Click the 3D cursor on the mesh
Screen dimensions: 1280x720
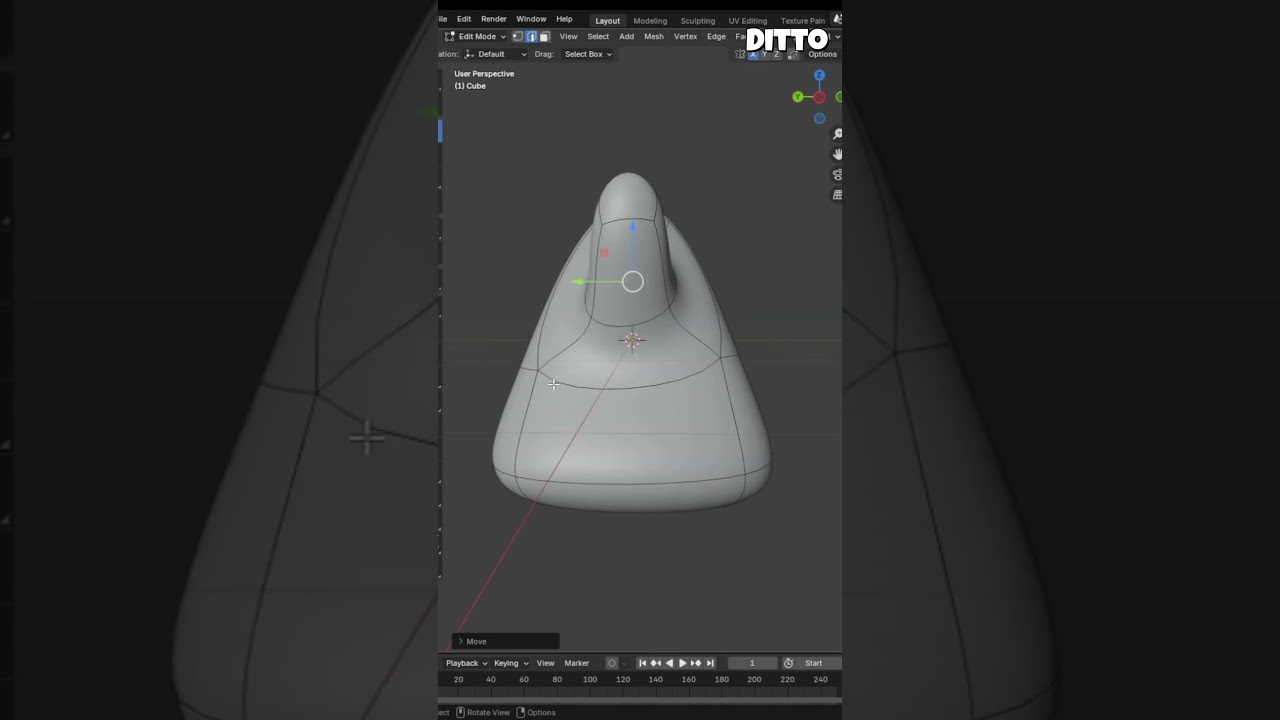631,341
